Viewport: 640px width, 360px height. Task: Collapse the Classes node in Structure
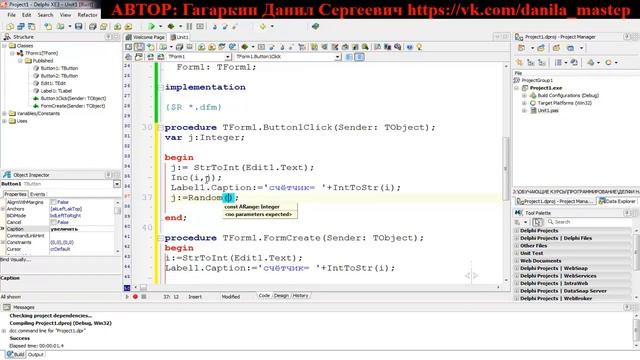4,46
